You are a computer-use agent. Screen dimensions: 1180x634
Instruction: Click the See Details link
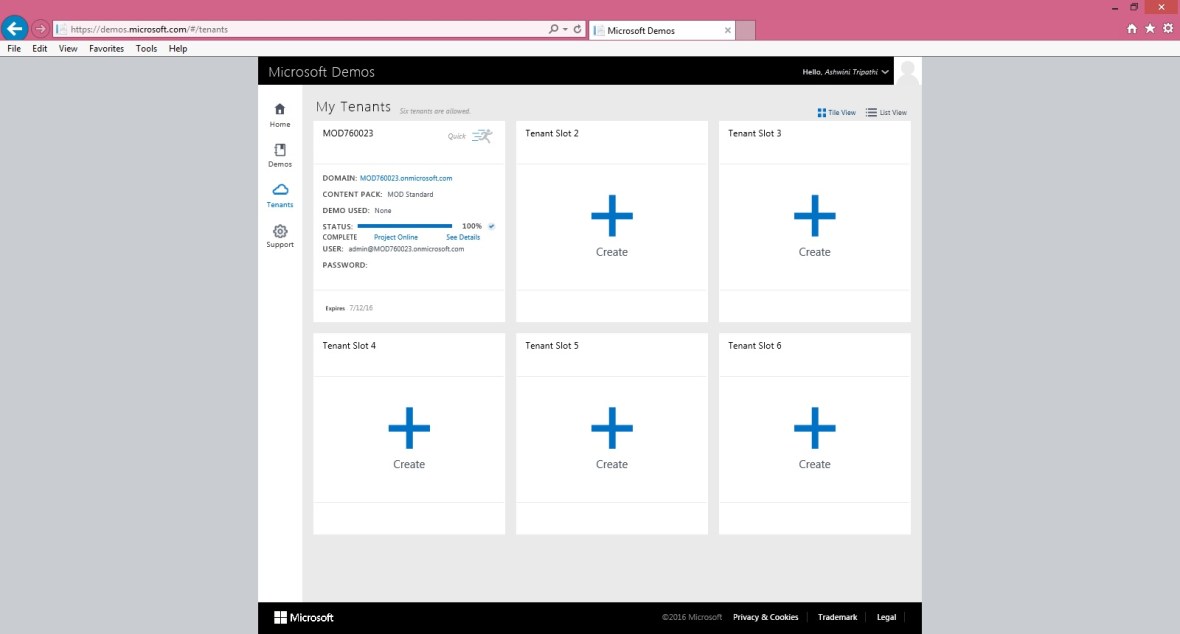[x=463, y=238]
